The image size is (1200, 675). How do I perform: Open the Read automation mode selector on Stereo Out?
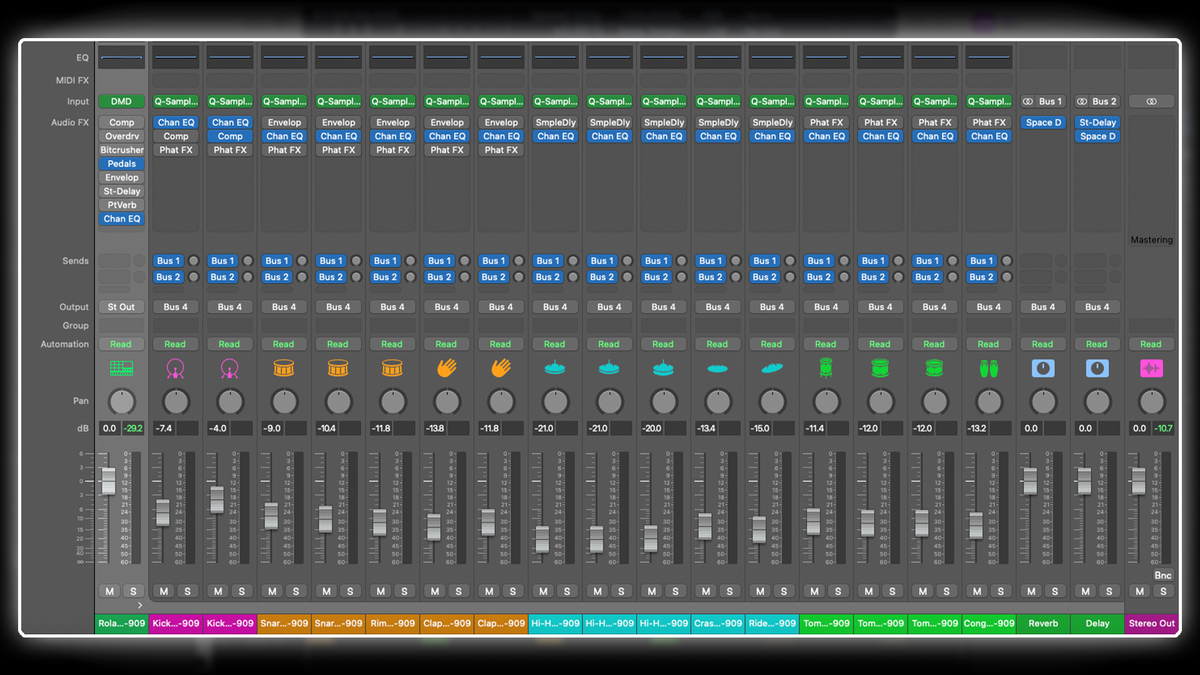tap(1150, 343)
